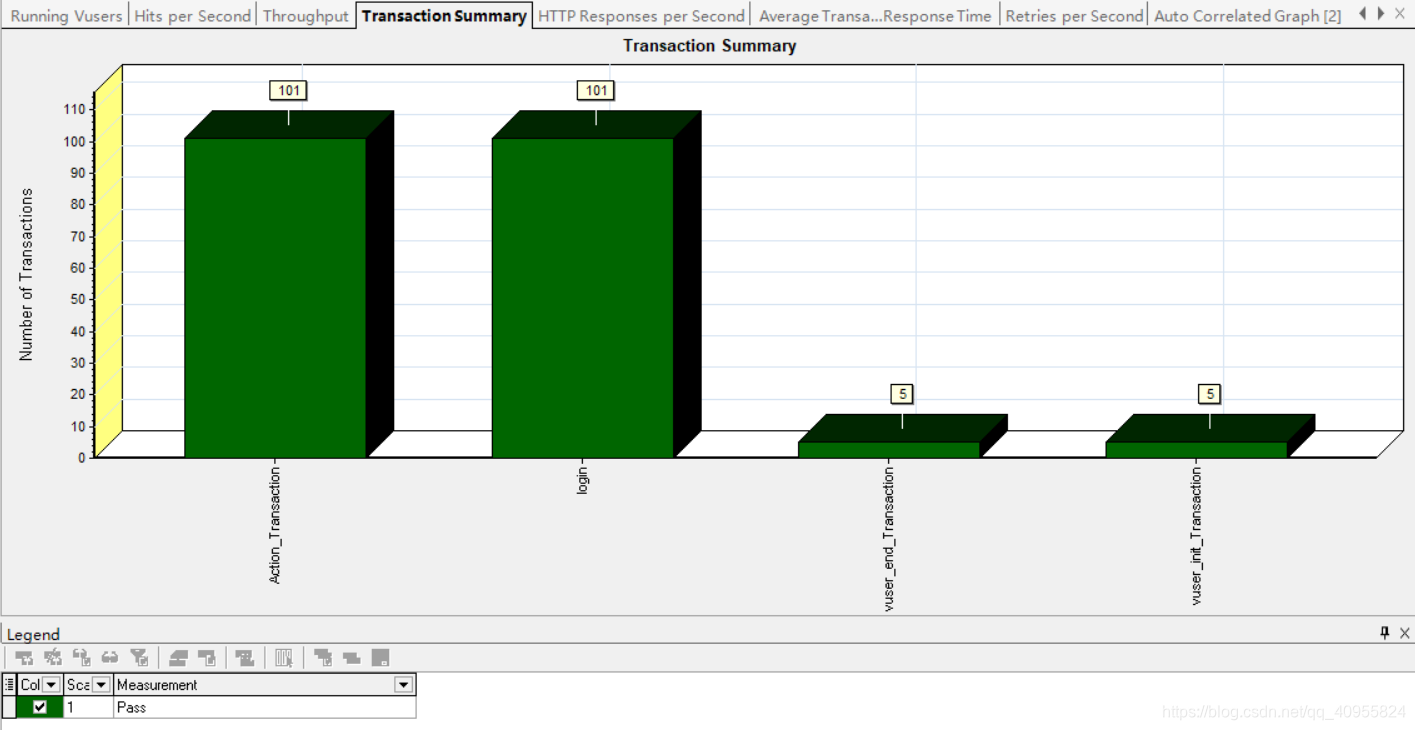Viewport: 1415px width, 730px height.
Task: Click the columns configuration icon in Legend toolbar
Action: click(284, 658)
